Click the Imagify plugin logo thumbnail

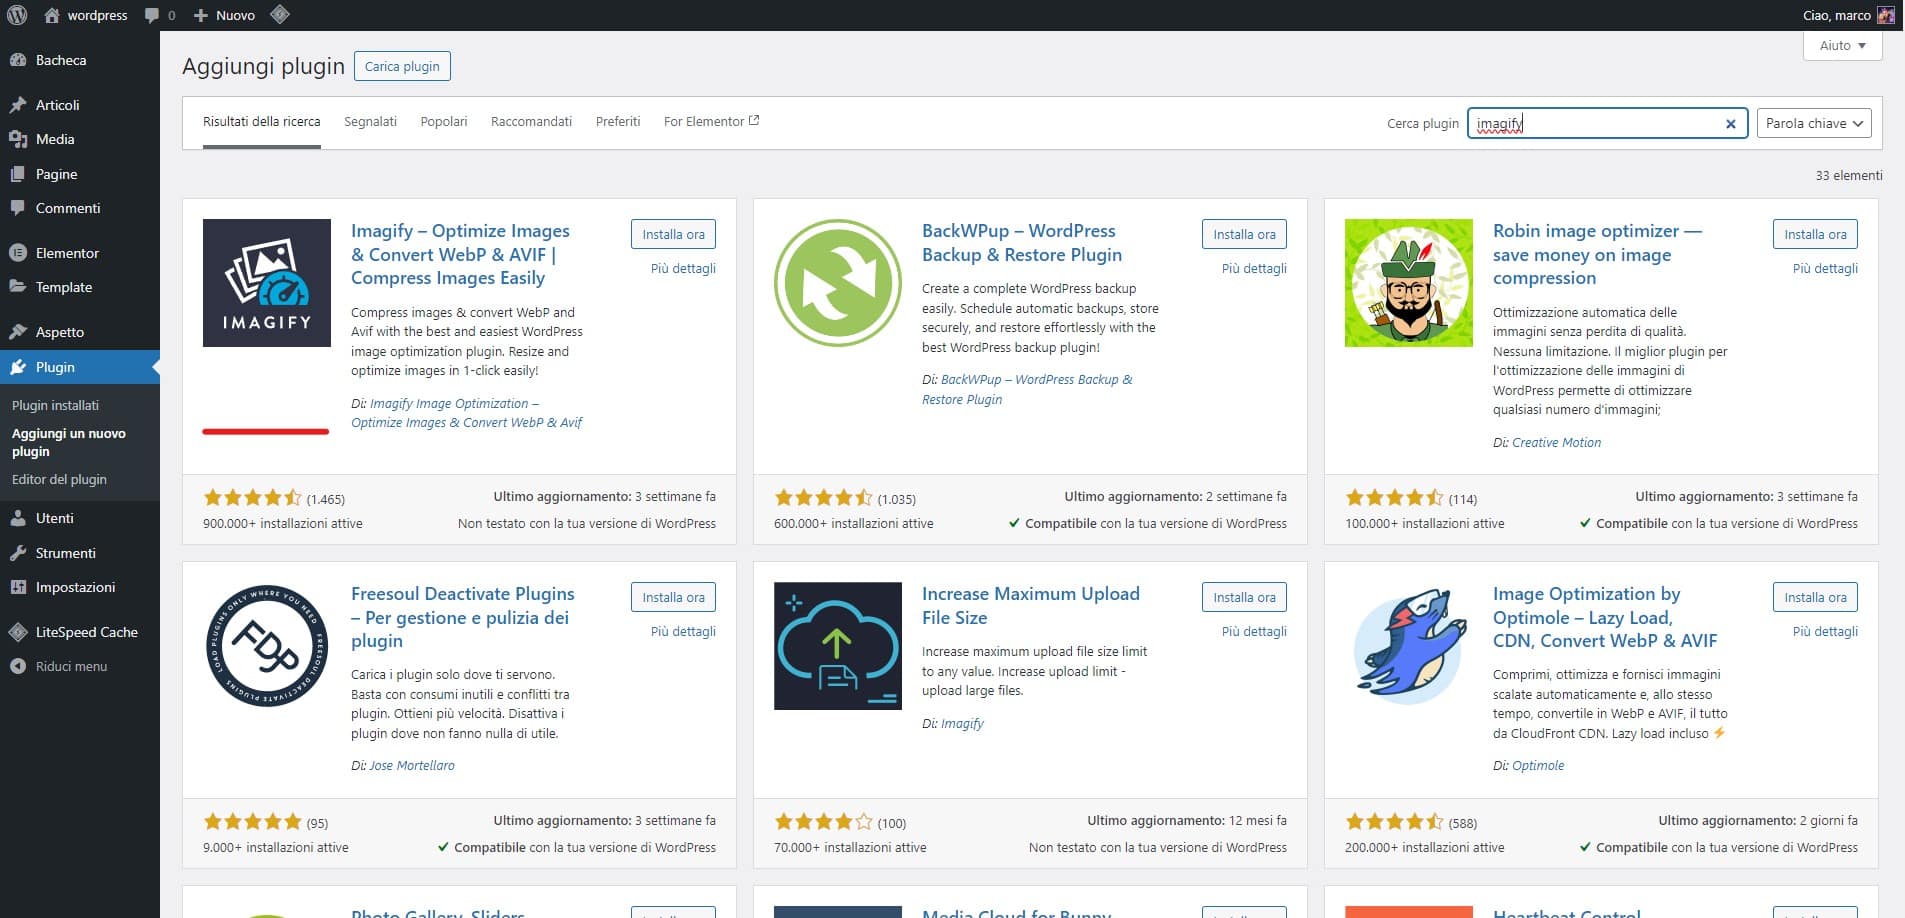coord(266,283)
